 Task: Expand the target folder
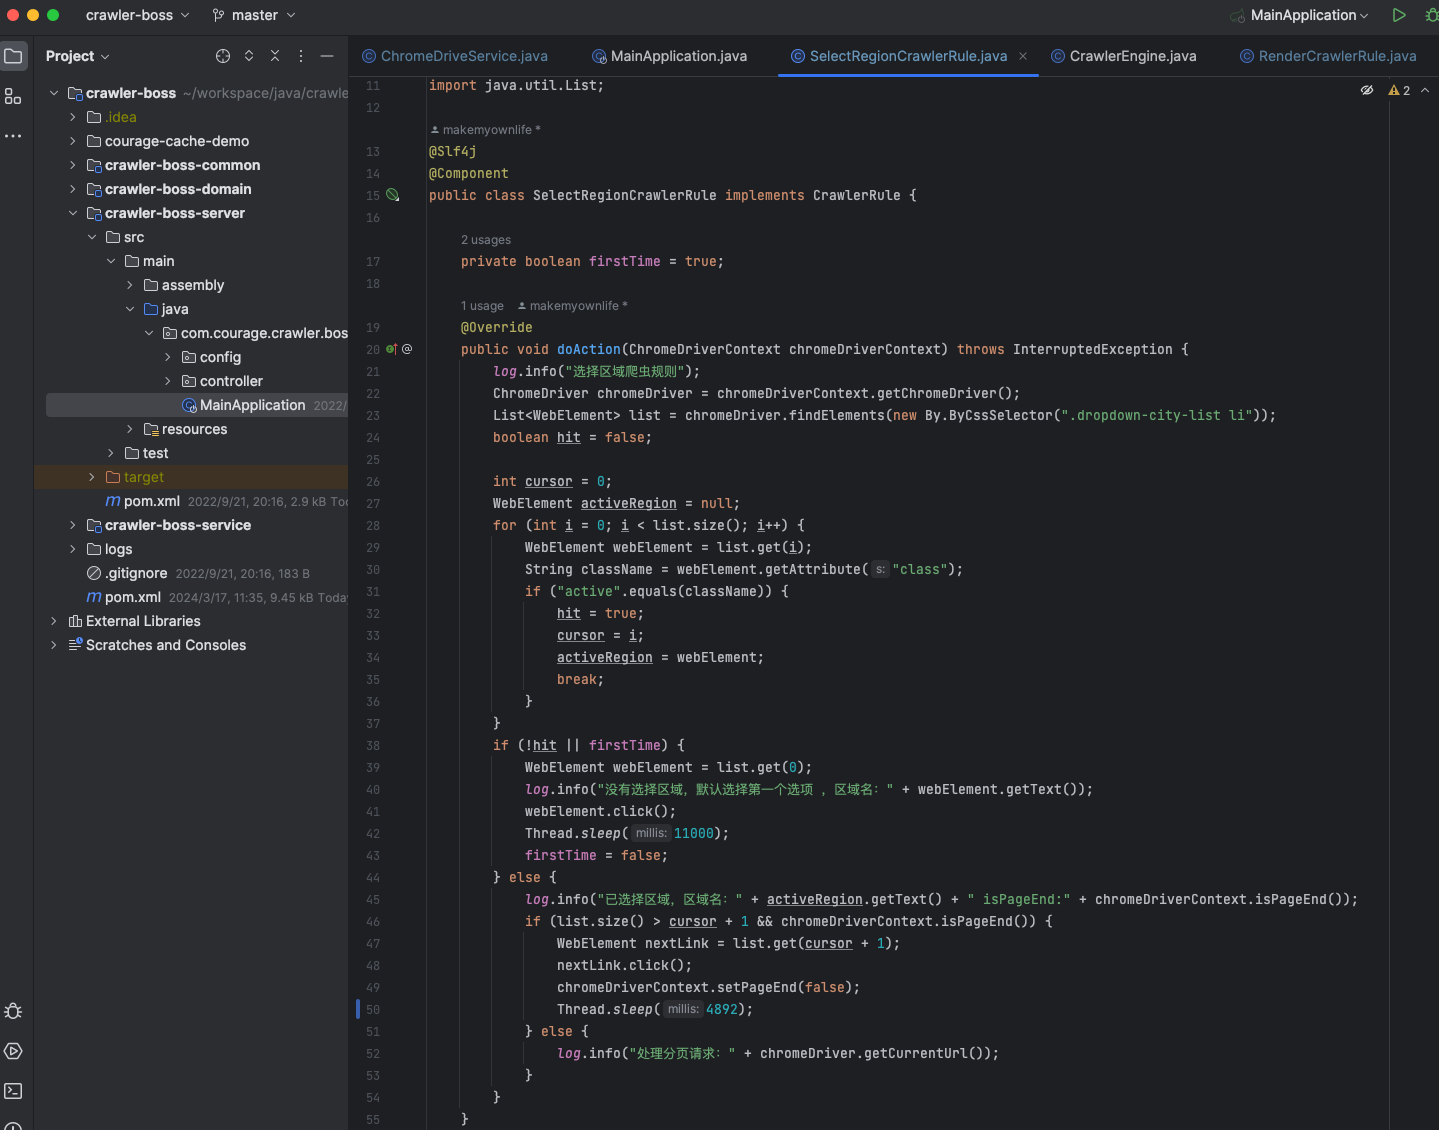pyautogui.click(x=91, y=477)
